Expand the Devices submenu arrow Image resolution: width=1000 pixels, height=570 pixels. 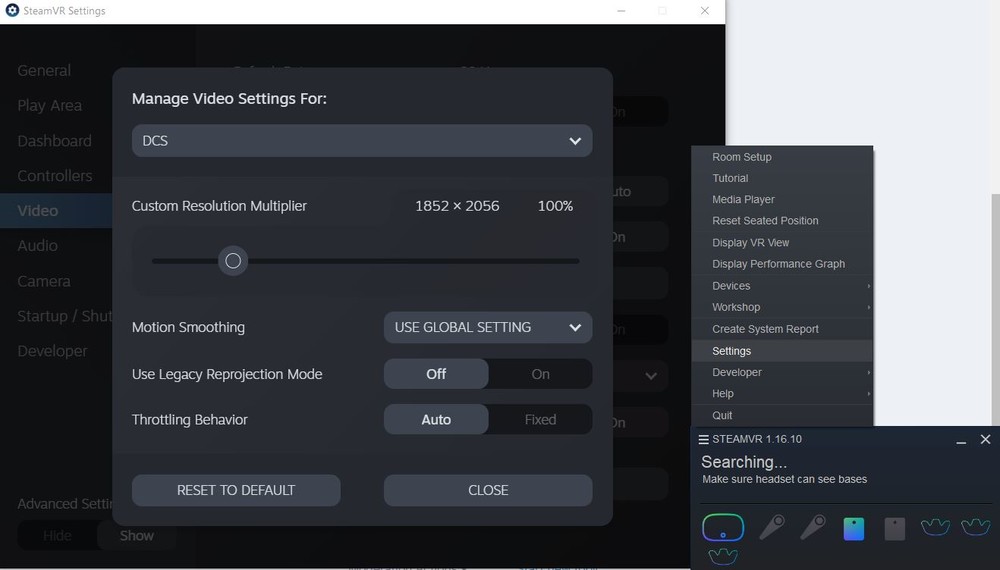869,286
